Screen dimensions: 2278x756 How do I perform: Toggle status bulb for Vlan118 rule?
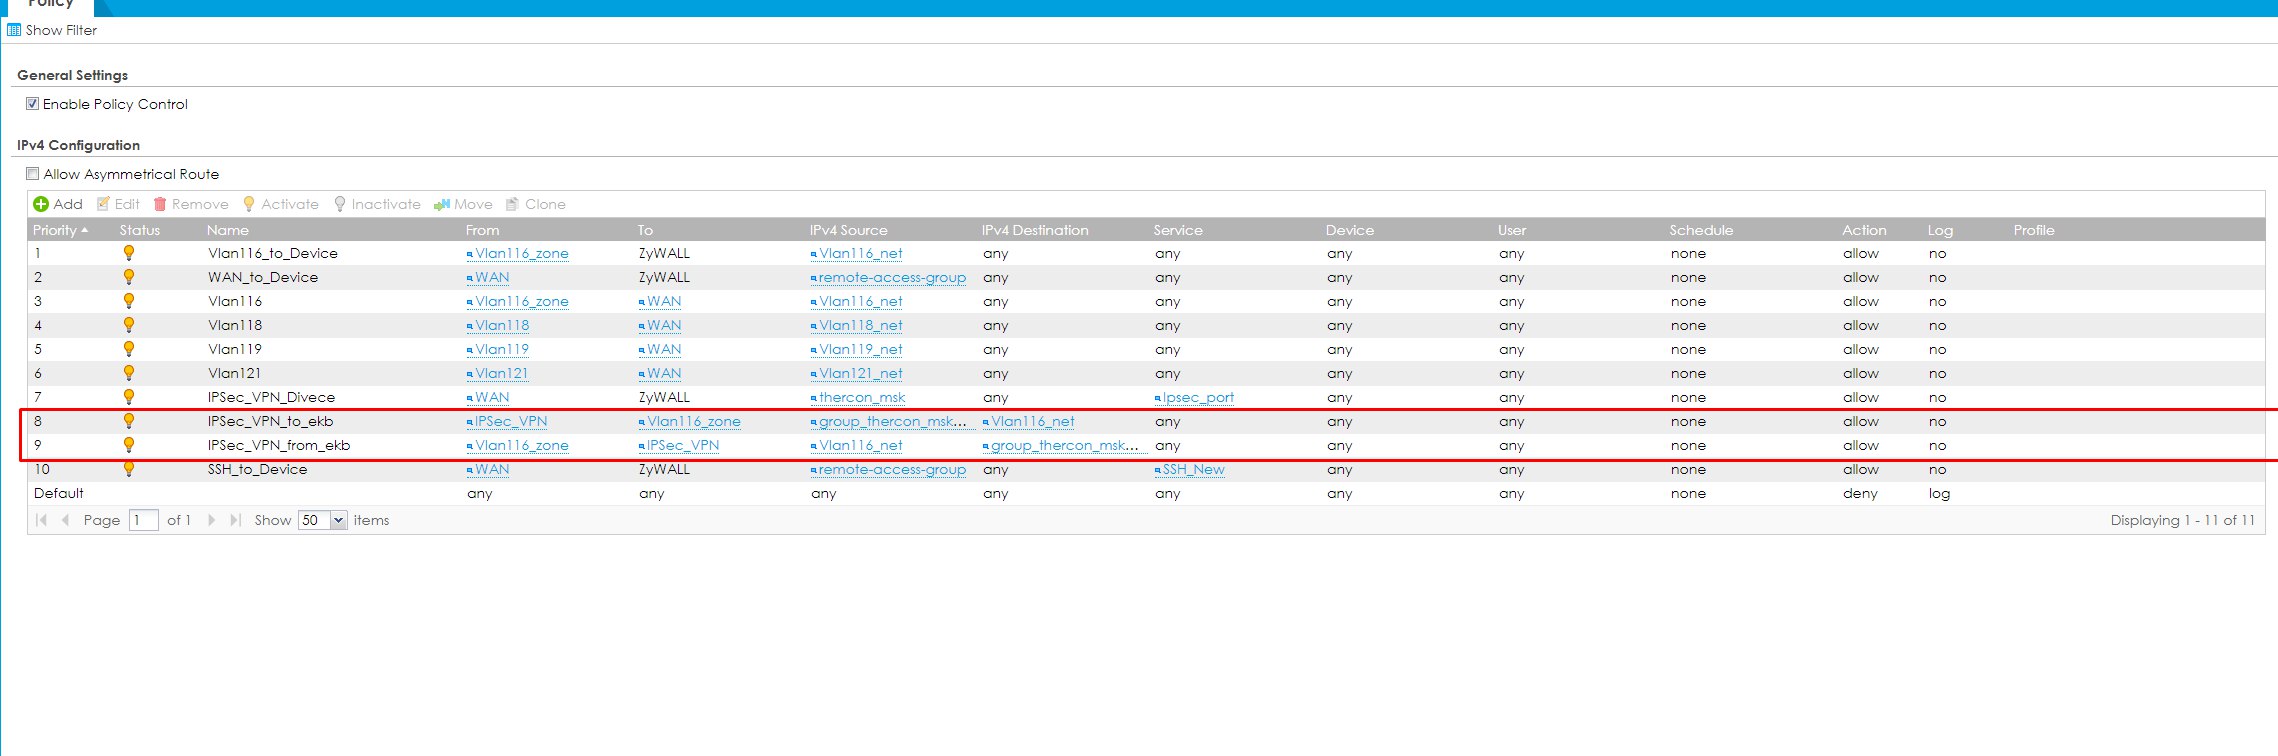(129, 325)
